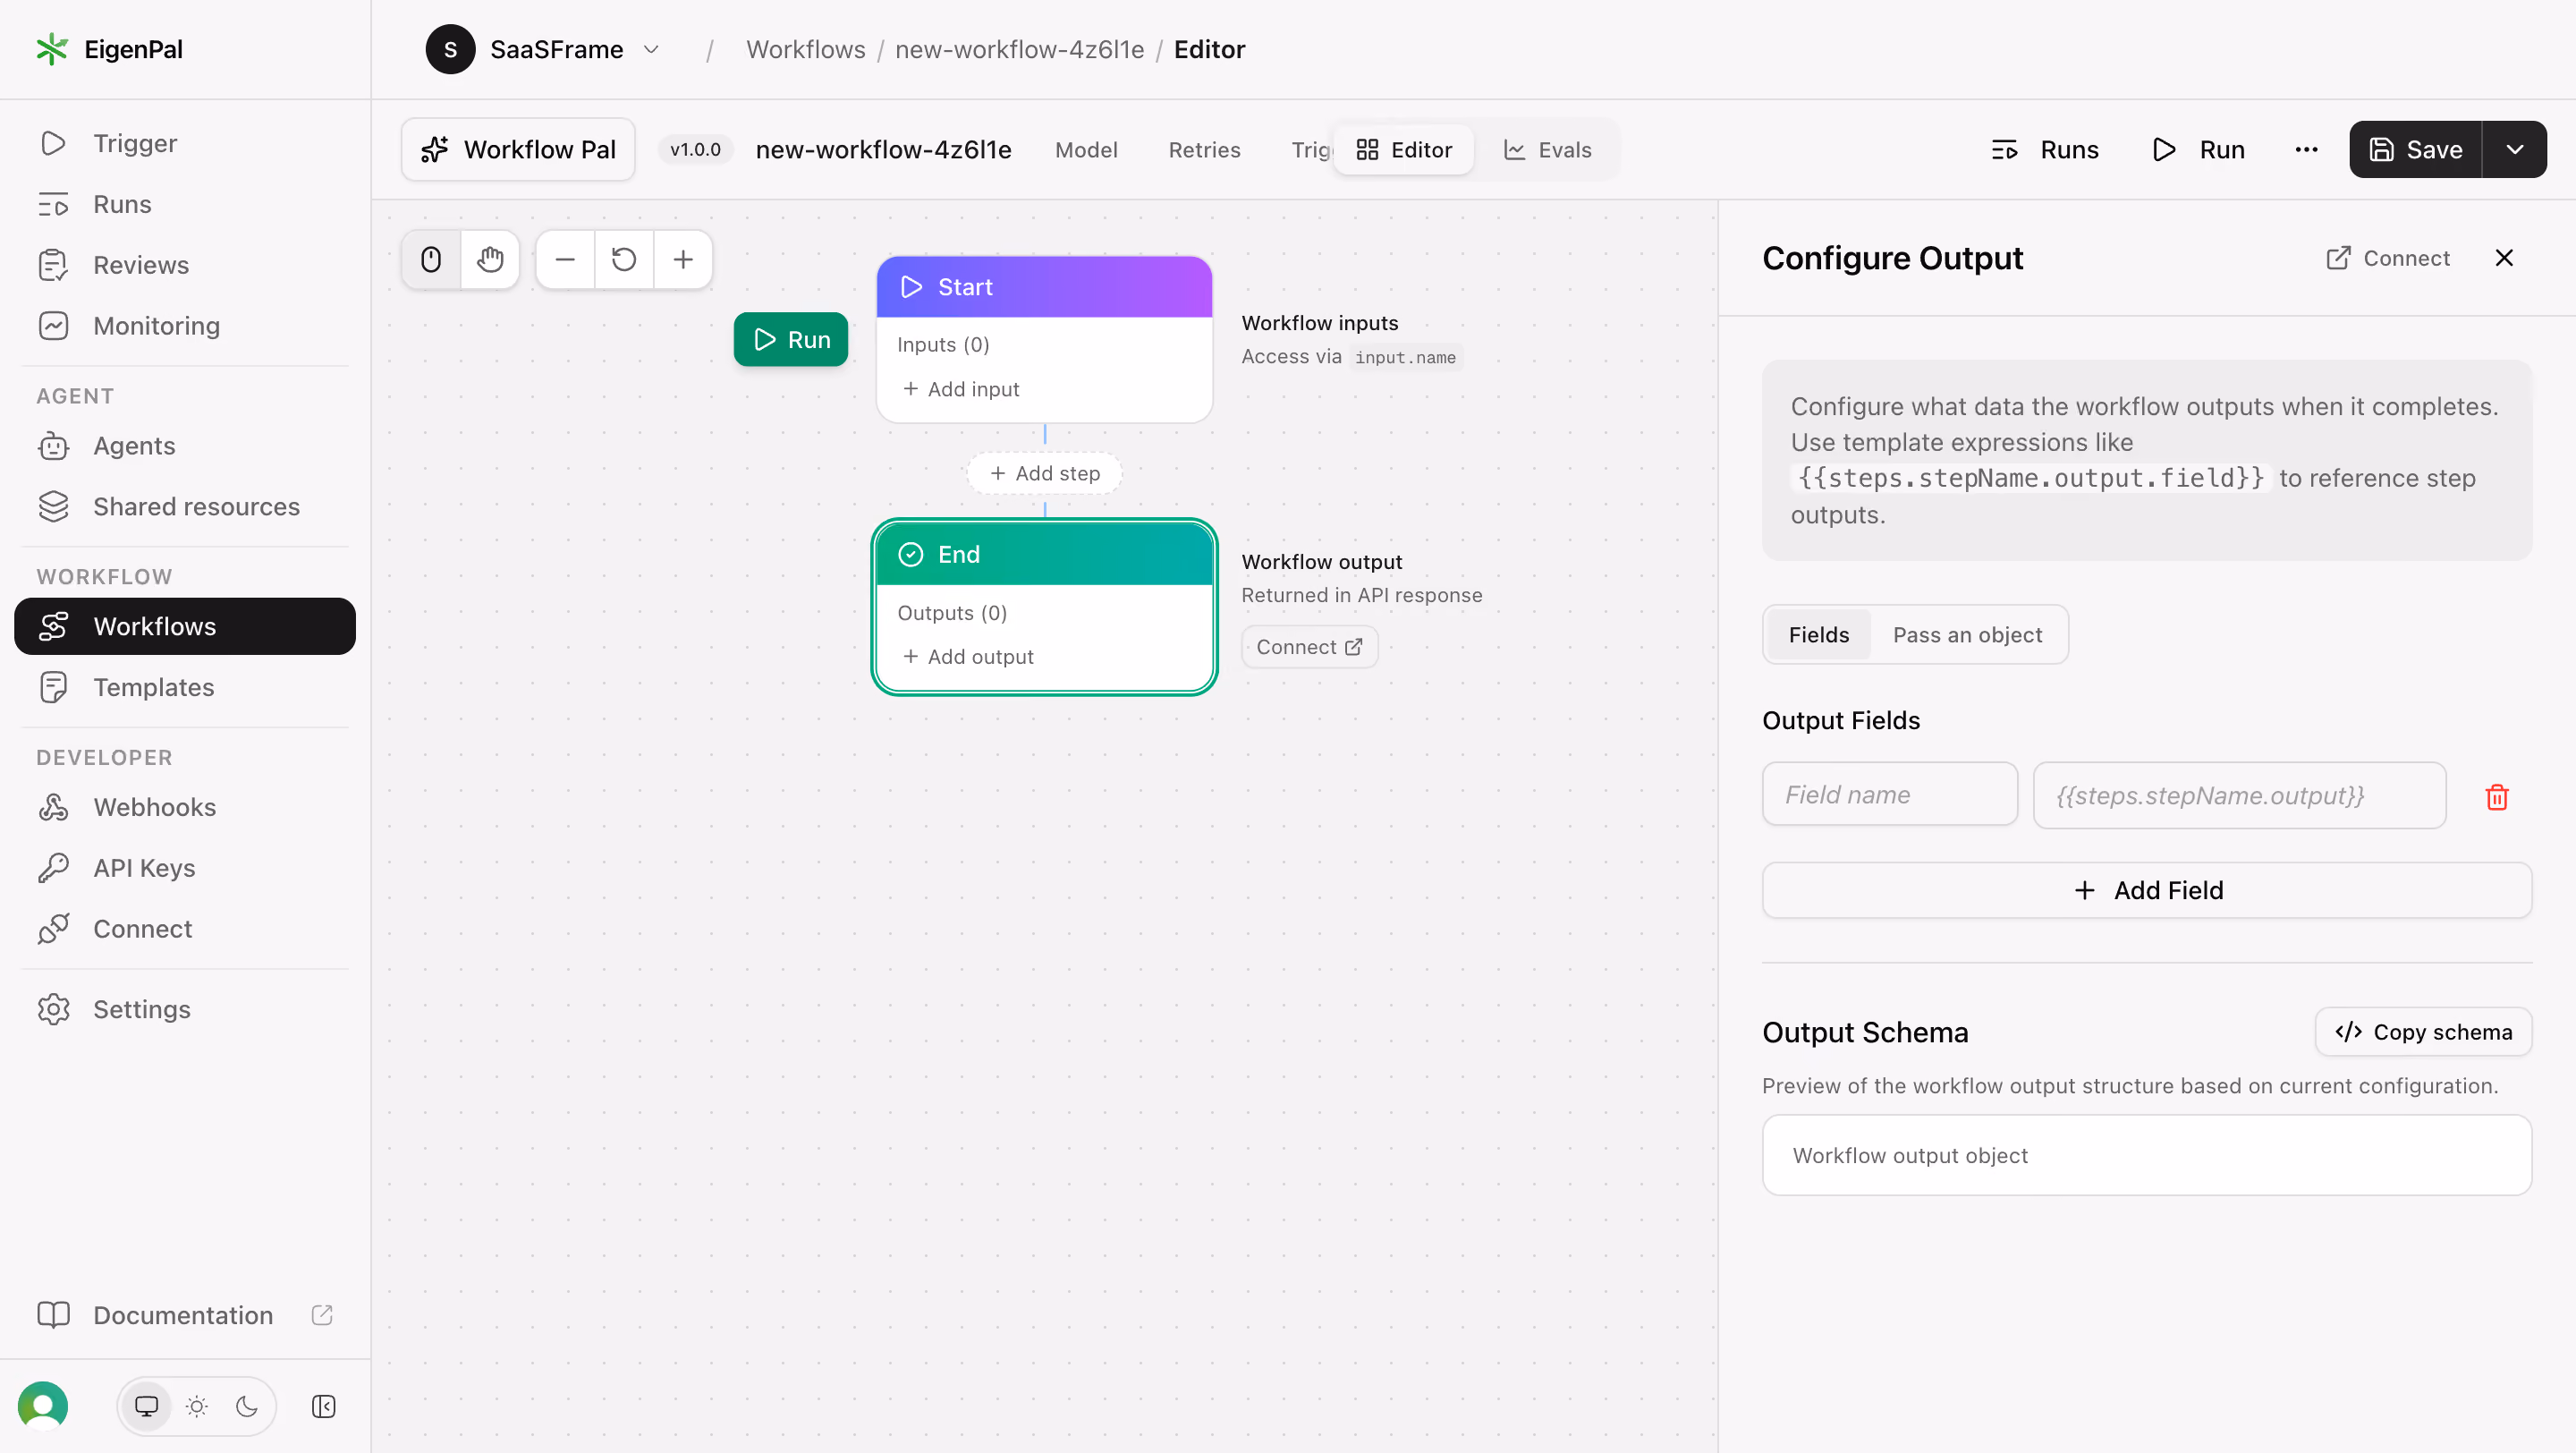Screen dimensions: 2576x1453
Task: Zoom out the canvas with minus
Action: click(x=565, y=260)
